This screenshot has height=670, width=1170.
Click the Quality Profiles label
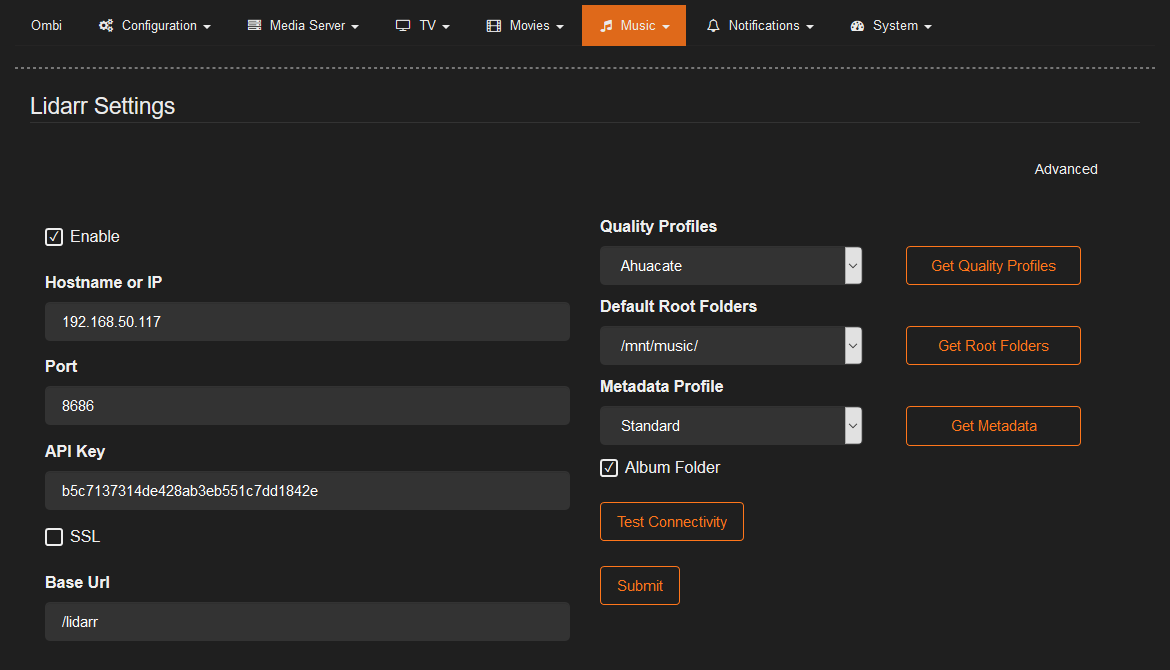[x=658, y=226]
